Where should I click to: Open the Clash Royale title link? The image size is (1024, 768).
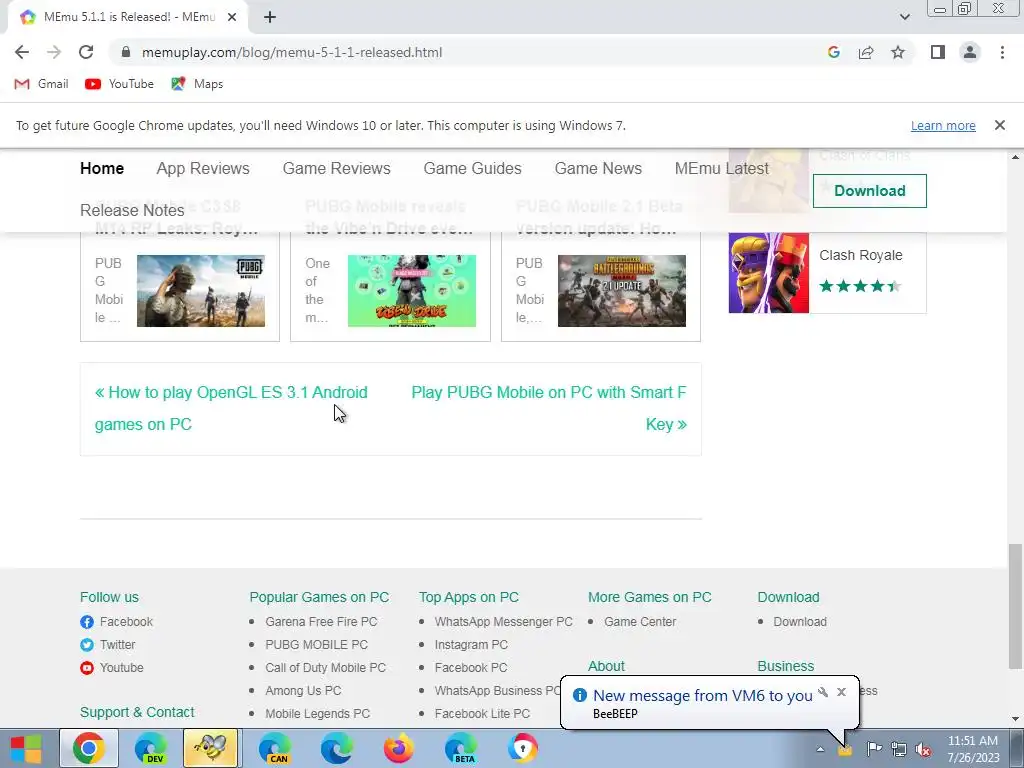(x=861, y=255)
